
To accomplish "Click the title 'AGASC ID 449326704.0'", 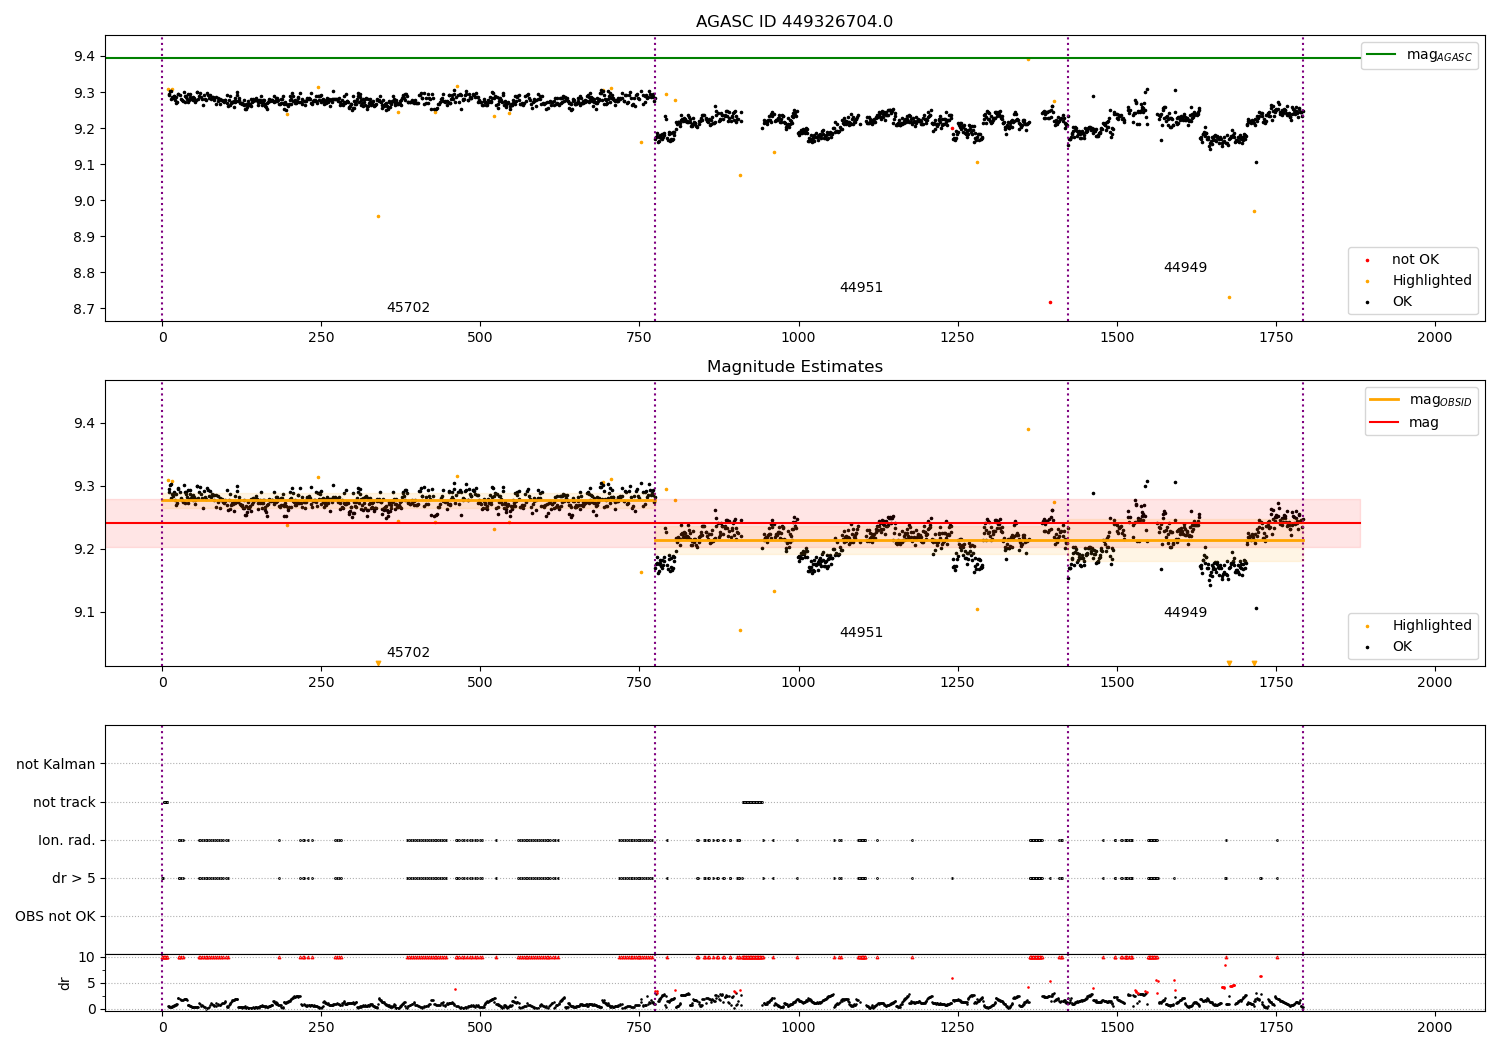I will (x=794, y=22).
